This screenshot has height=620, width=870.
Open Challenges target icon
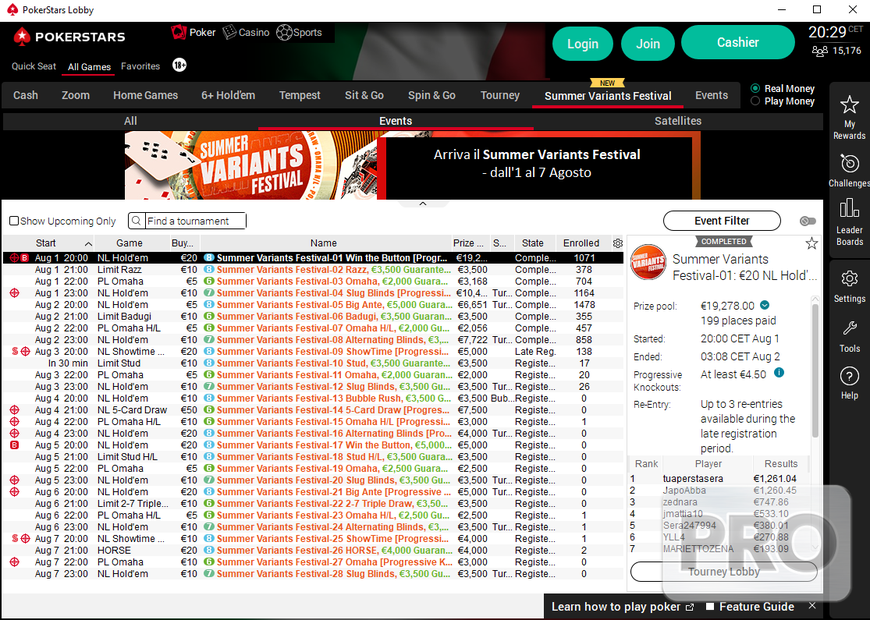(x=849, y=163)
